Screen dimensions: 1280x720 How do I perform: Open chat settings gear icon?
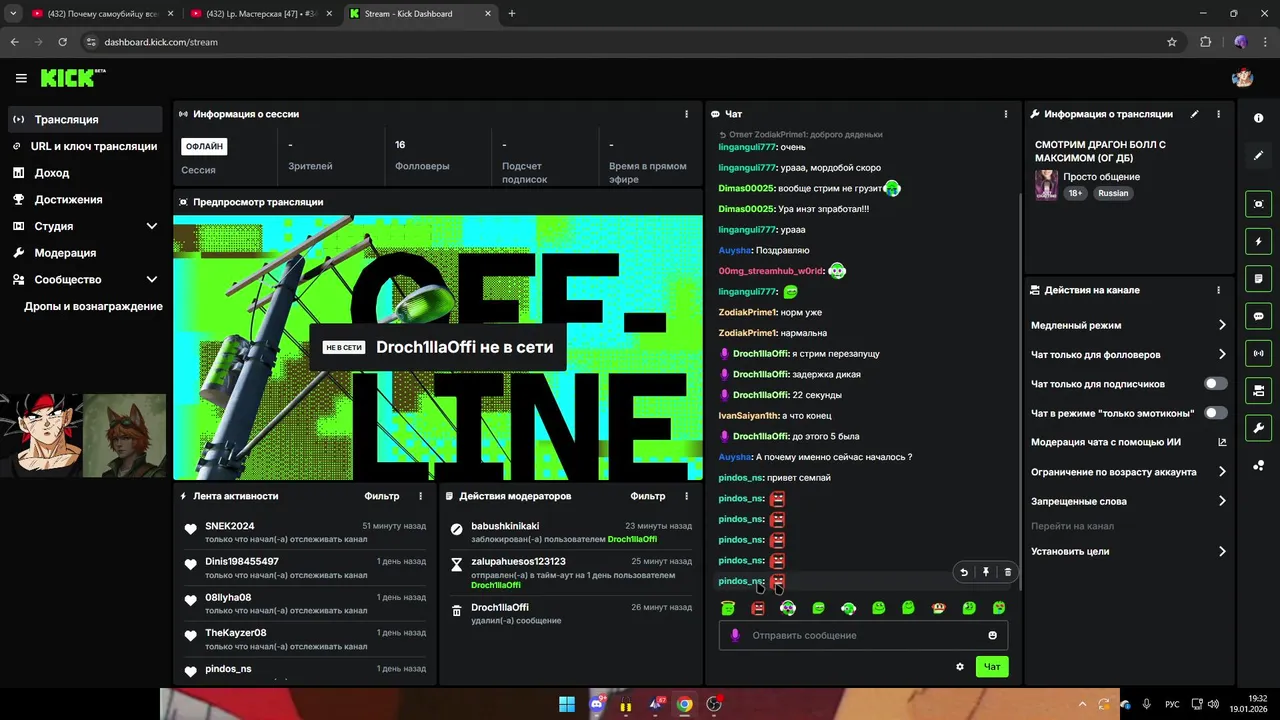[x=960, y=666]
